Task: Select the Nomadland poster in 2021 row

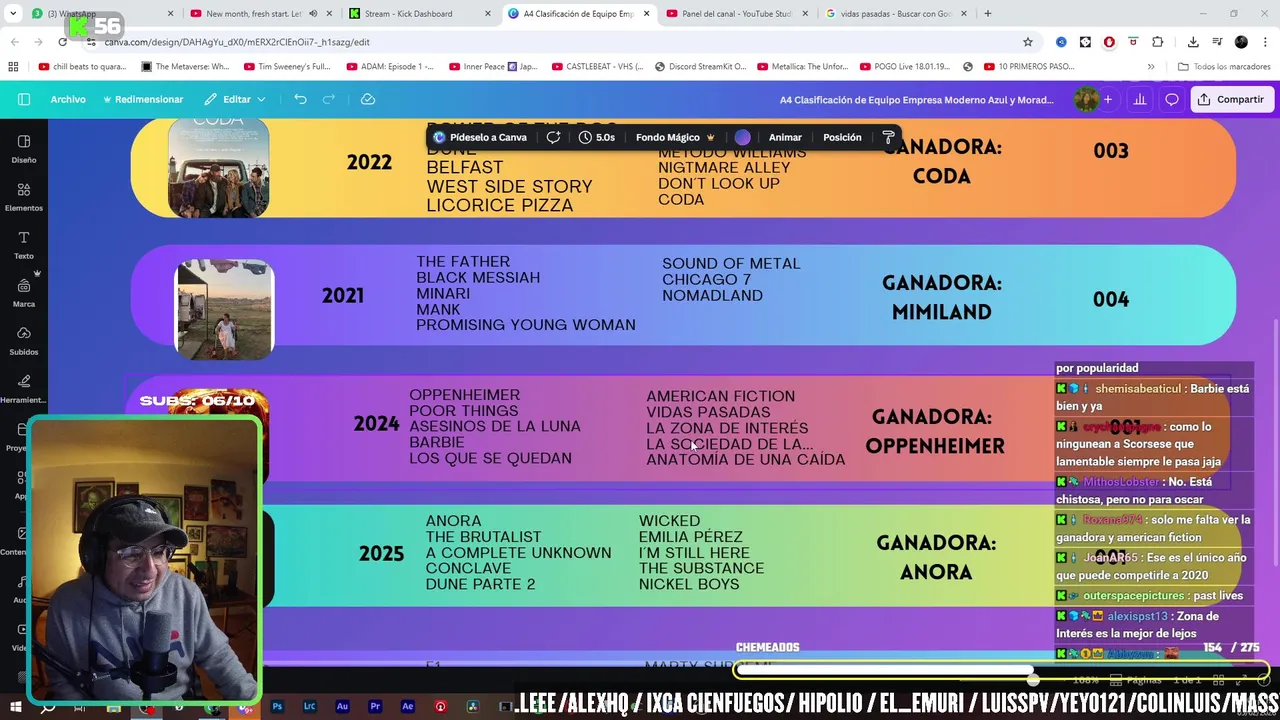Action: [x=224, y=309]
